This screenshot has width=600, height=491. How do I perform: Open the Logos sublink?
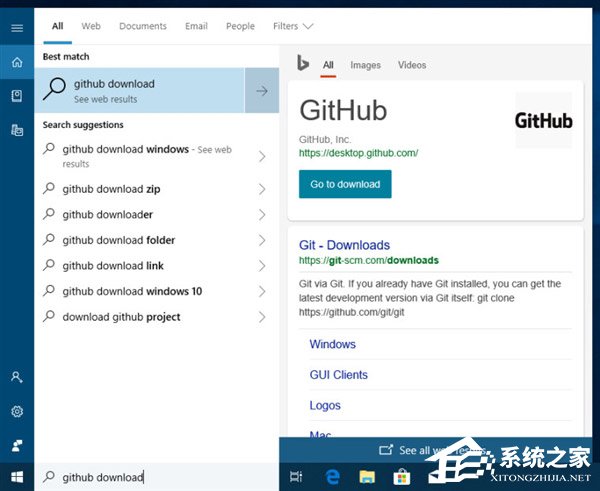pyautogui.click(x=325, y=405)
